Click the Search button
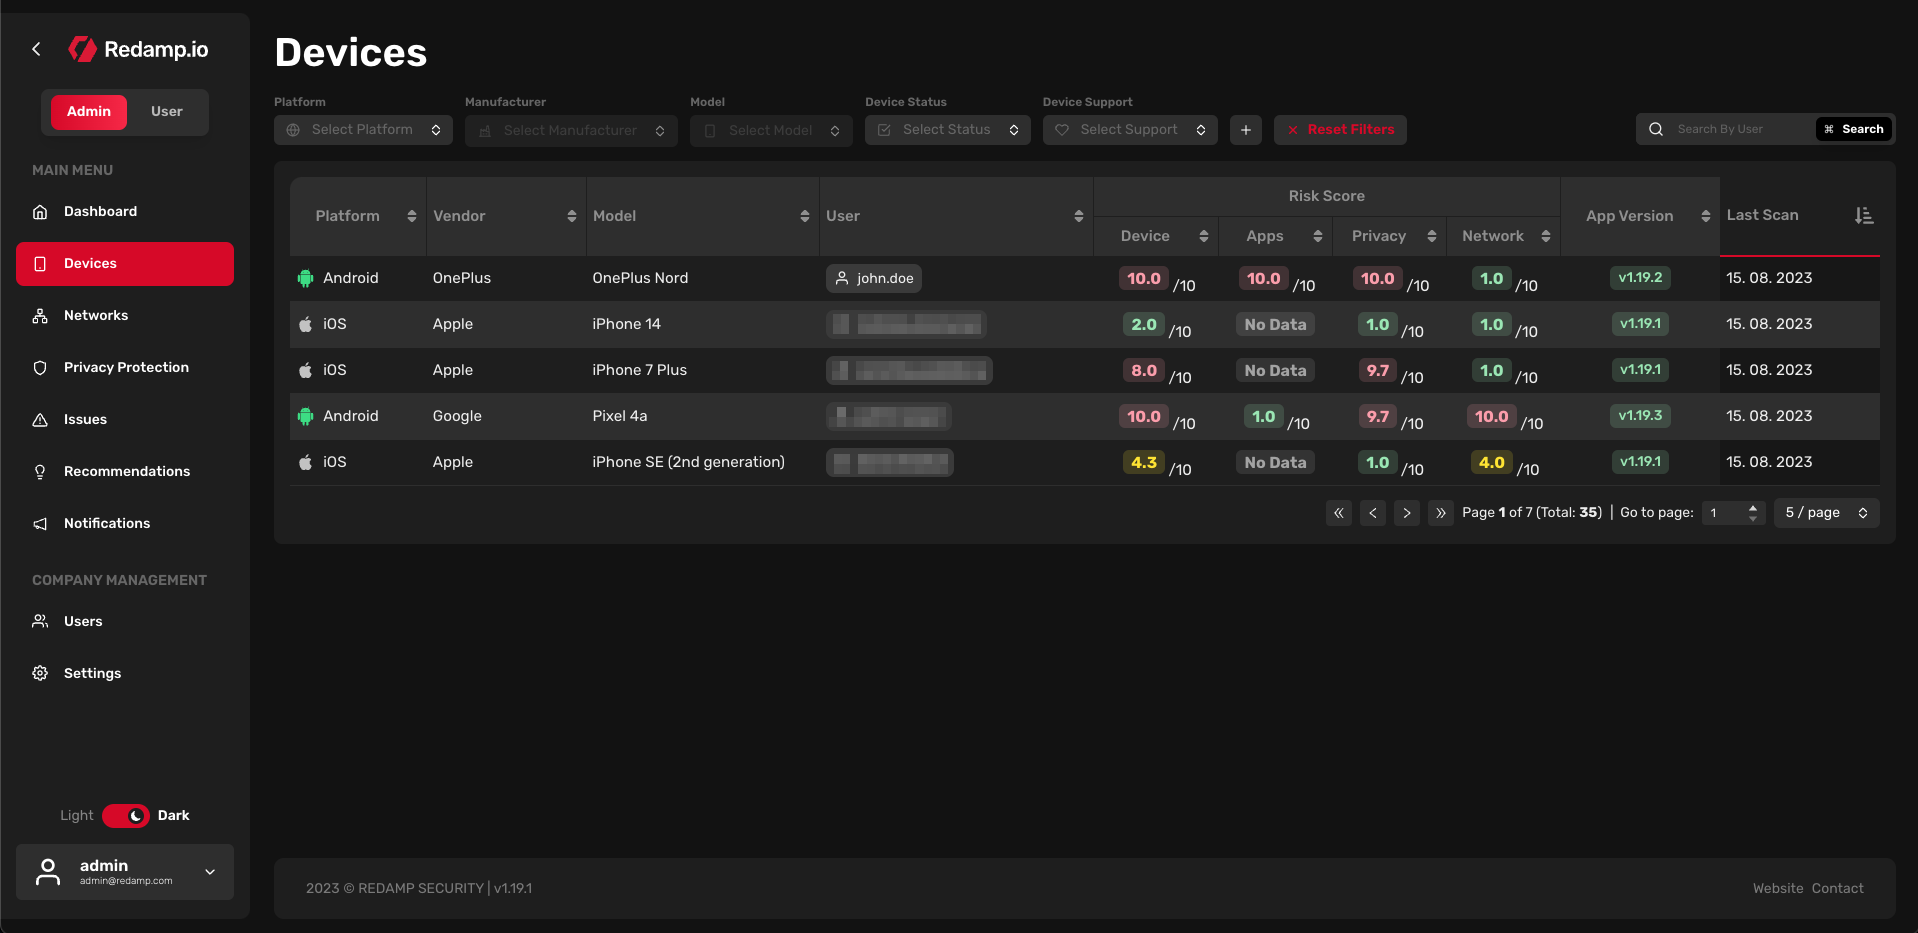The width and height of the screenshot is (1918, 933). pyautogui.click(x=1854, y=130)
